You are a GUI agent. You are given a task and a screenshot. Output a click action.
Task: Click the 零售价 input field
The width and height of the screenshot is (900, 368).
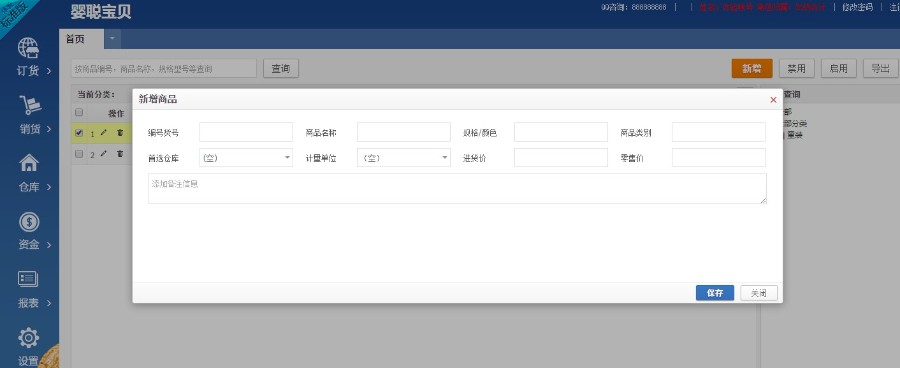pos(719,158)
